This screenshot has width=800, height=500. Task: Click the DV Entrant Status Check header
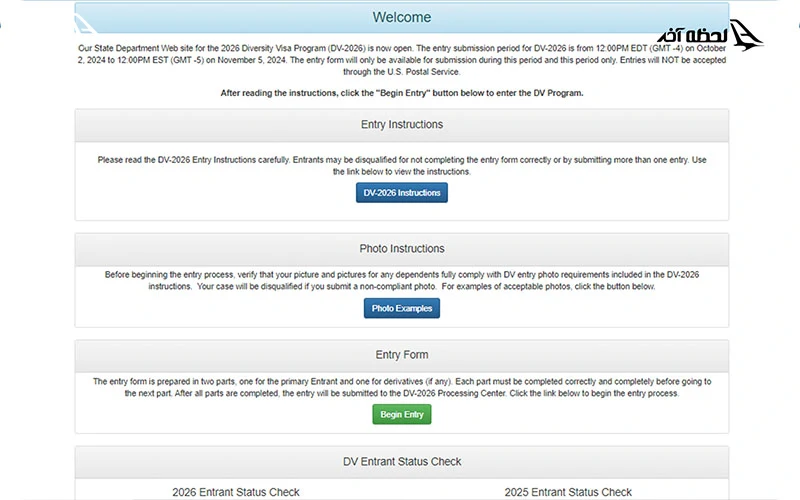click(x=401, y=462)
